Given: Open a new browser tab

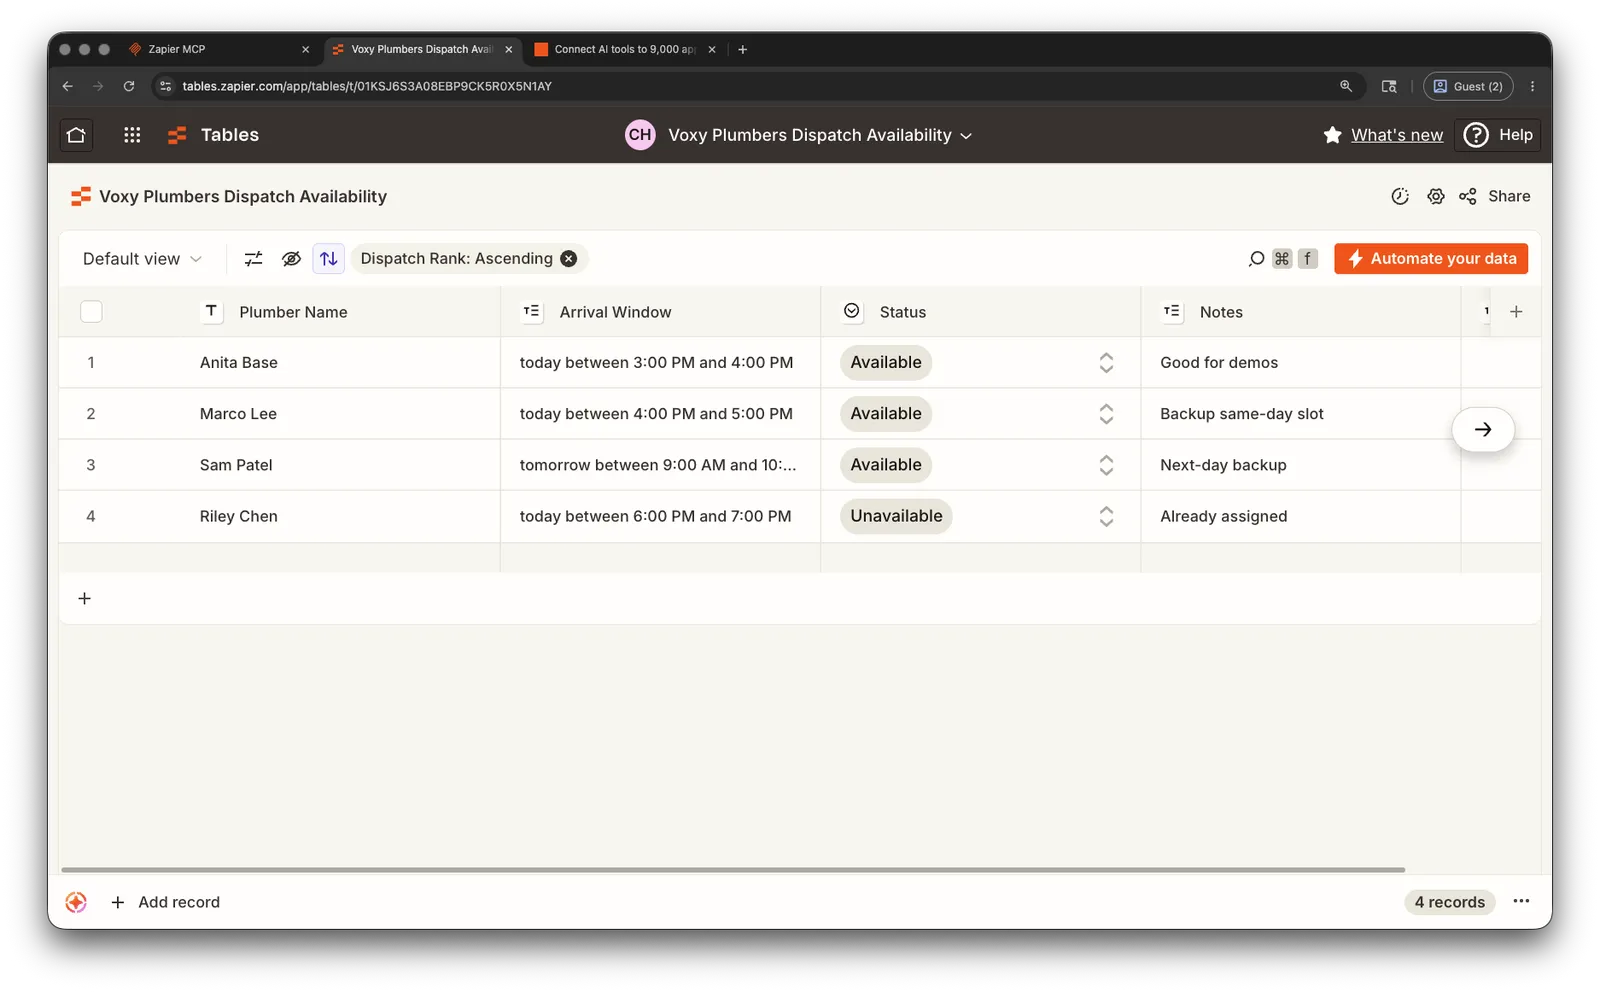Looking at the screenshot, I should coord(742,49).
